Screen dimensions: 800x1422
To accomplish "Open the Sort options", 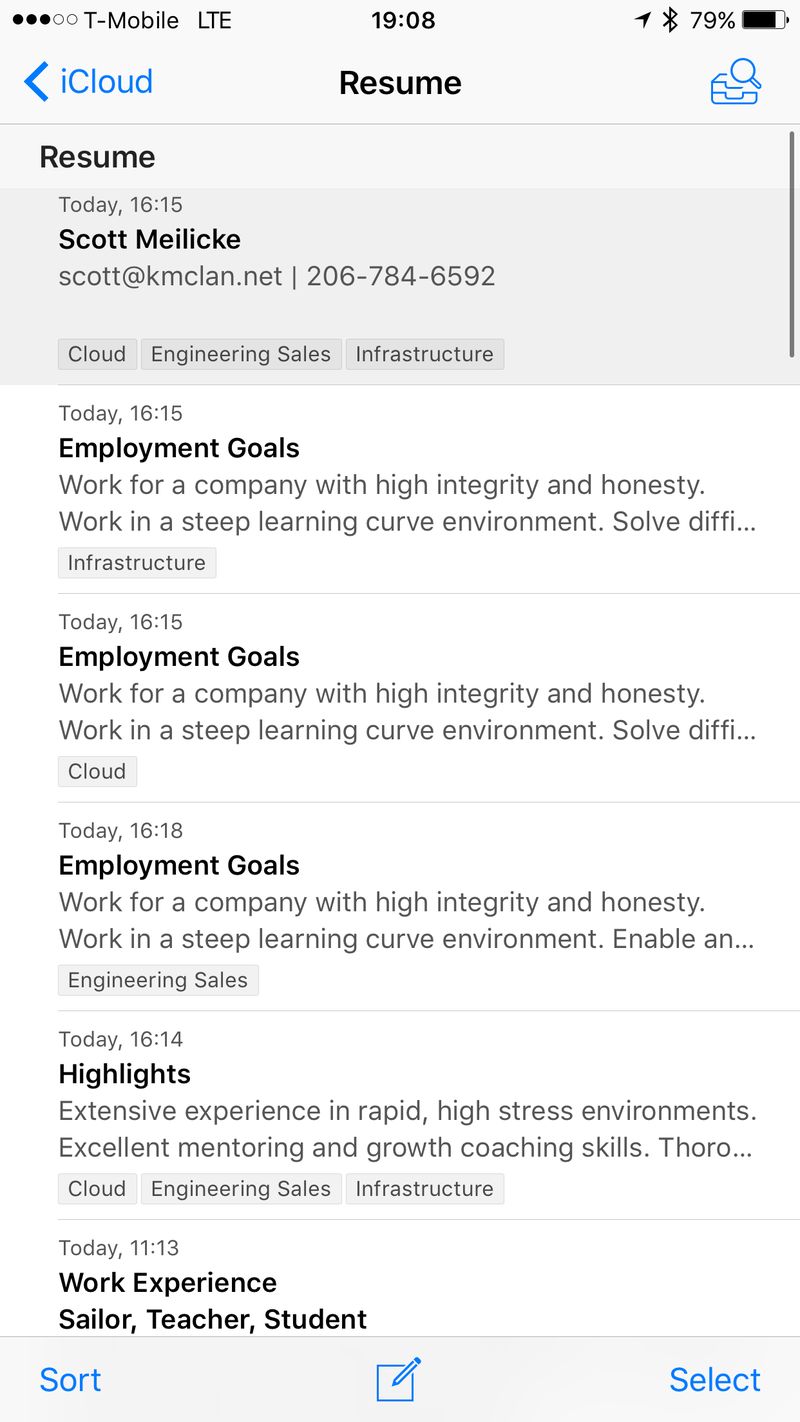I will point(70,1380).
